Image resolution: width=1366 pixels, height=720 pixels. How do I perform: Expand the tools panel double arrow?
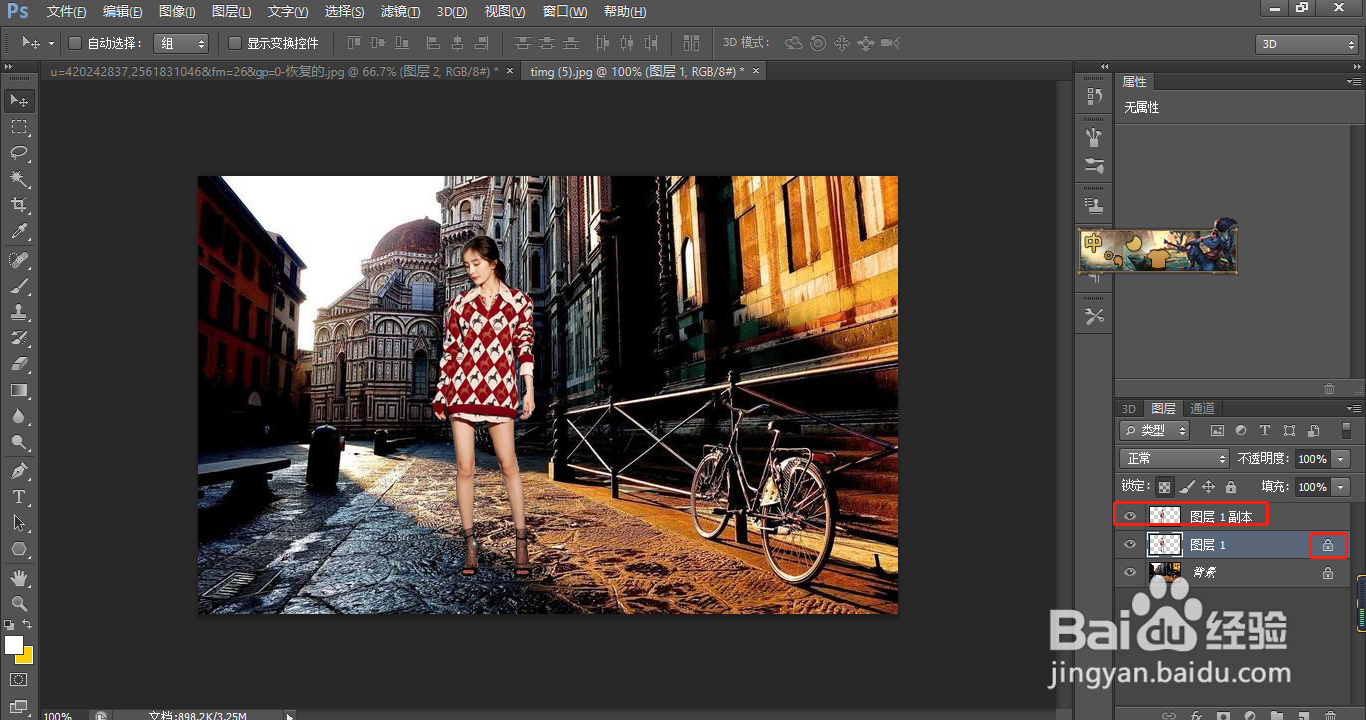9,68
